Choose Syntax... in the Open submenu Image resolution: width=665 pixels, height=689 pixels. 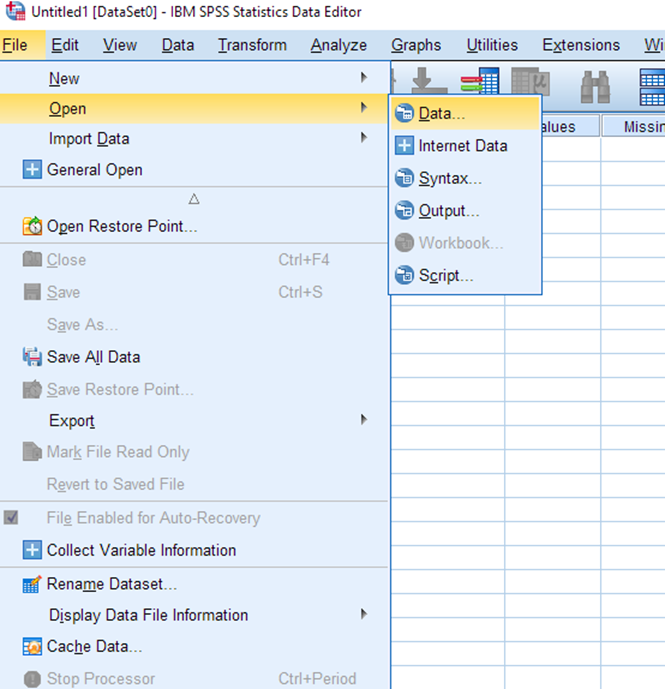click(x=465, y=178)
